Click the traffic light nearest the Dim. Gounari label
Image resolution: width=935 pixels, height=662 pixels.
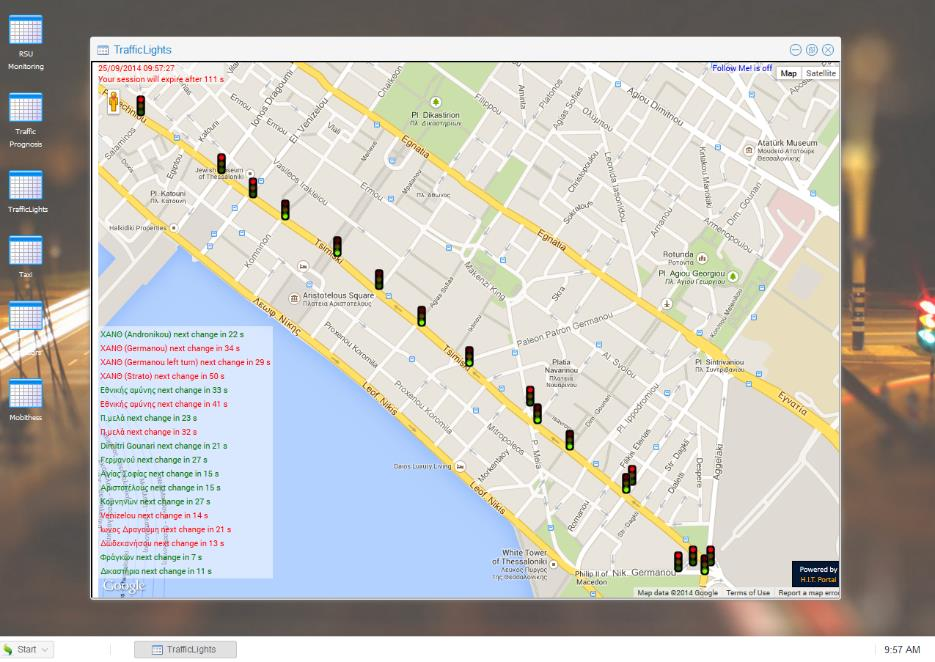point(570,440)
